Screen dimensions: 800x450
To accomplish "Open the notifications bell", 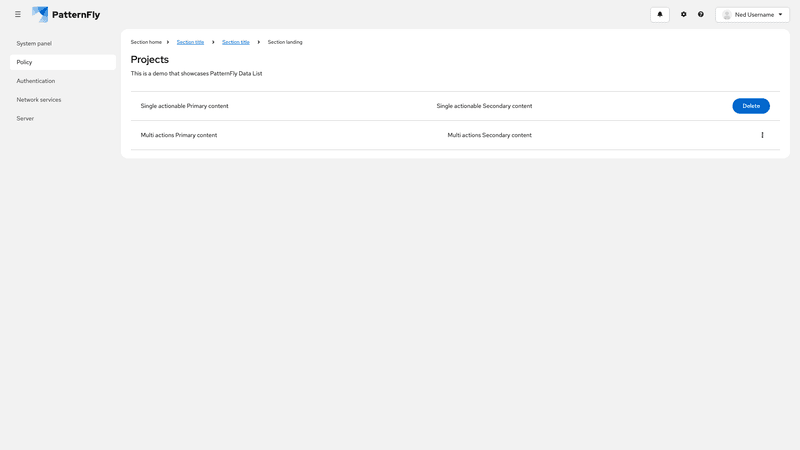I will [x=660, y=15].
